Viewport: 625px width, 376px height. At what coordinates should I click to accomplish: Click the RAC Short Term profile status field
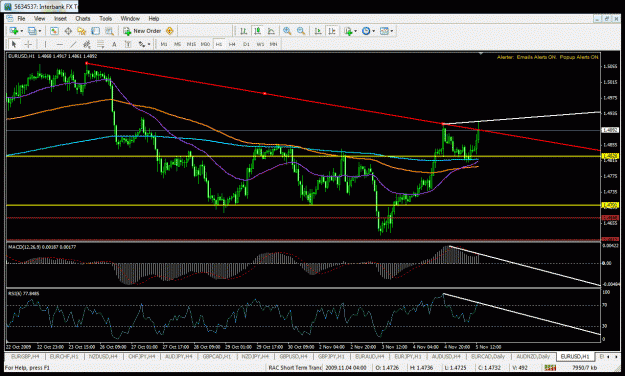point(295,368)
